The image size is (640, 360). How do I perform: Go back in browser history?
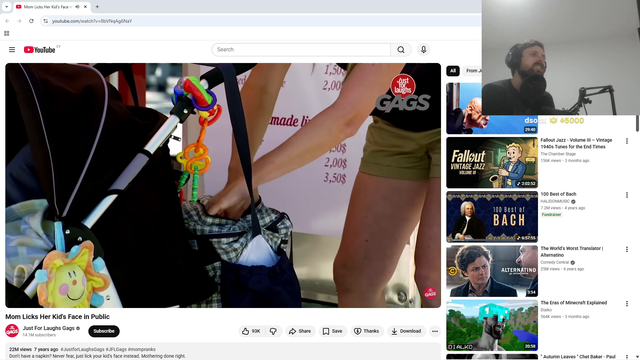click(x=7, y=21)
